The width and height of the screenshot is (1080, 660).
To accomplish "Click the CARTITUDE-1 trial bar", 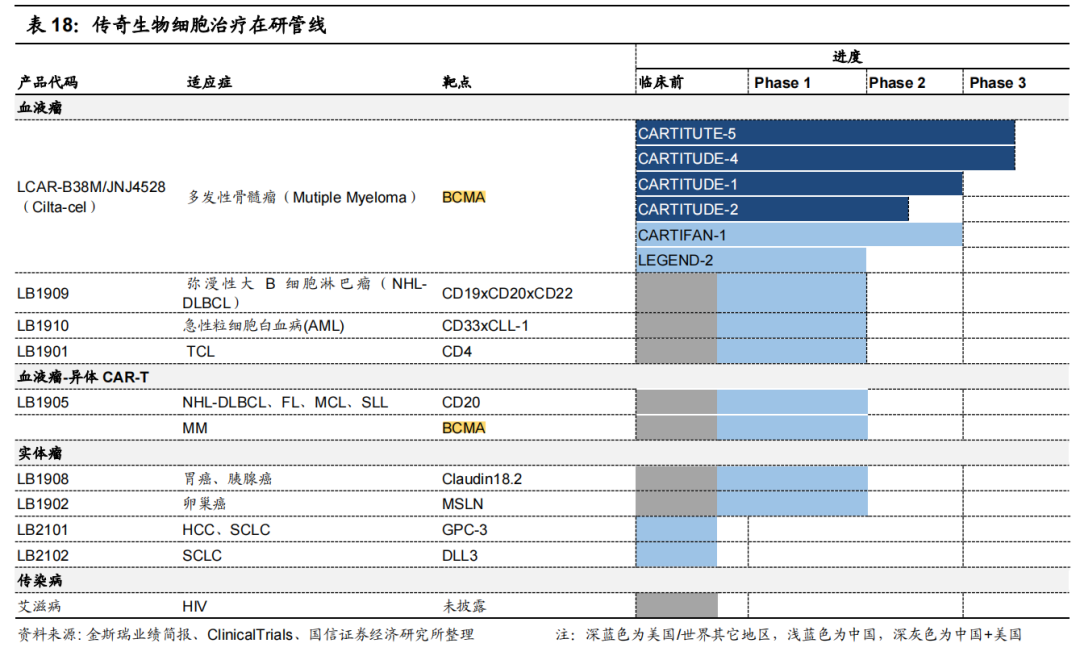I will 799,184.
